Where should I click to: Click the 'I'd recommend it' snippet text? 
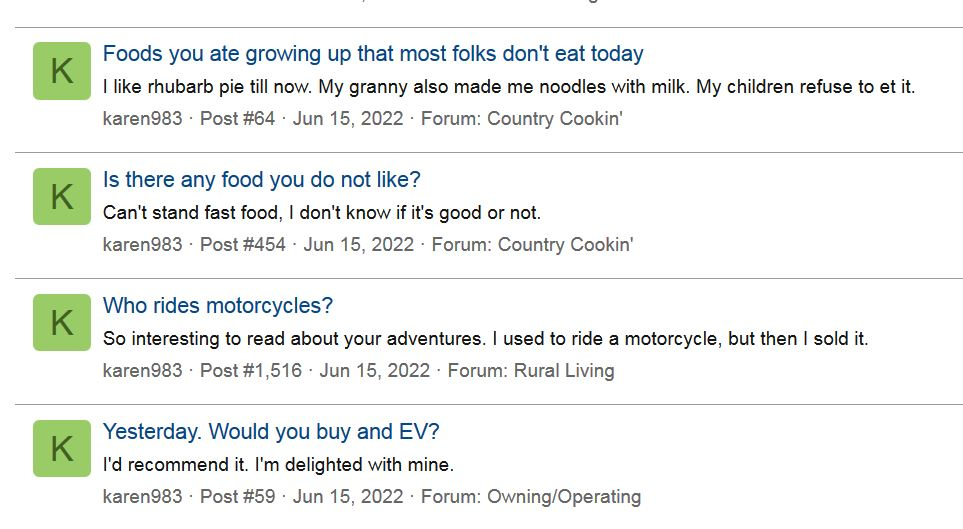278,465
